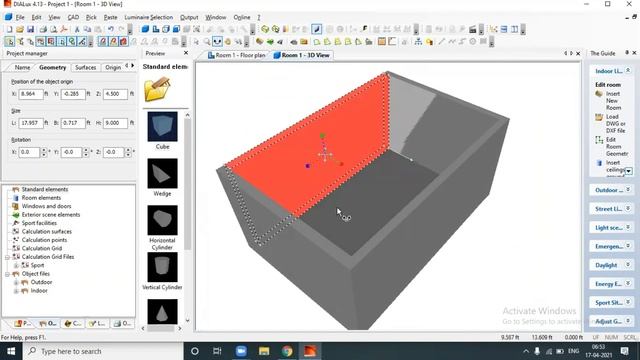Select the Cube element thumbnail
Viewport: 640px width, 360px height.
point(162,127)
